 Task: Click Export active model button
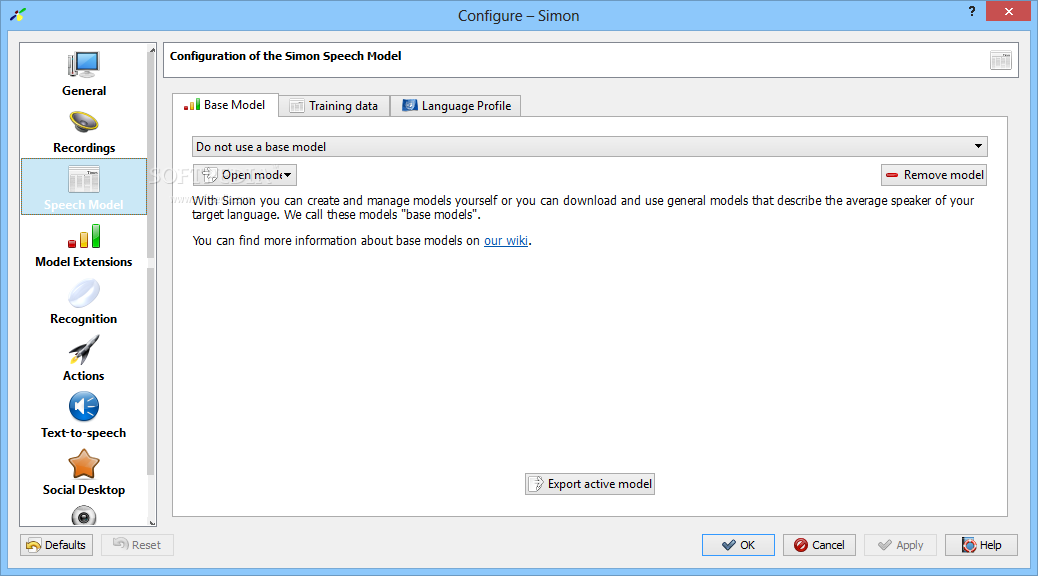(590, 484)
